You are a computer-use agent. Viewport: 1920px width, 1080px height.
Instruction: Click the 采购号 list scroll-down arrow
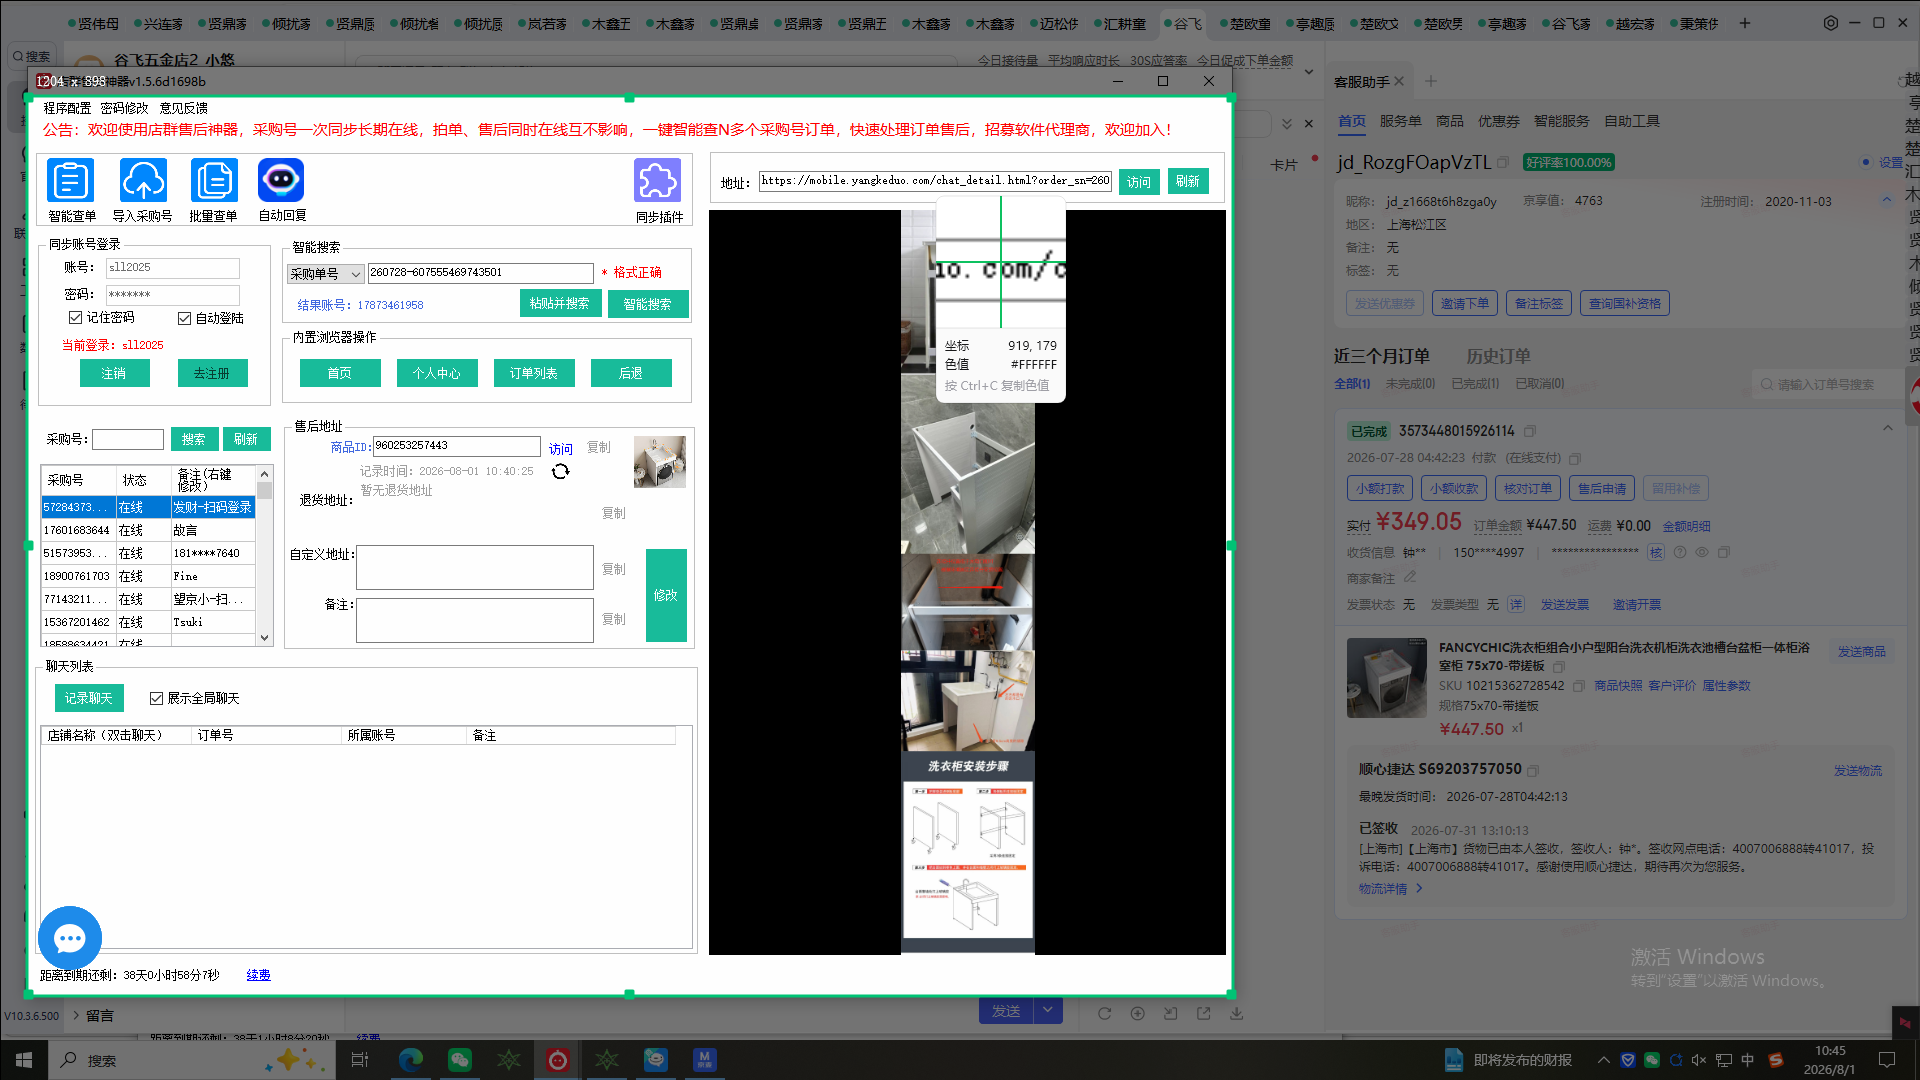[265, 638]
